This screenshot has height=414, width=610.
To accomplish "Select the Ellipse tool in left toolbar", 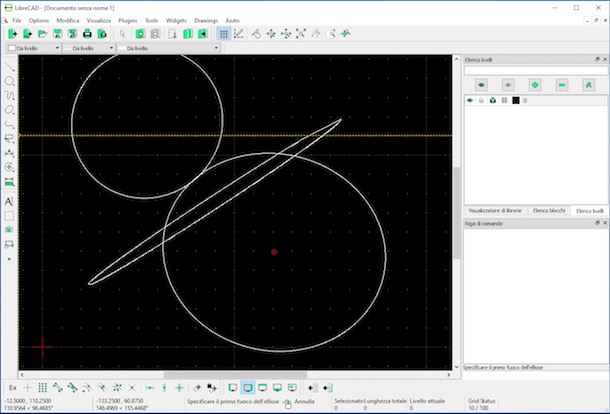I will point(9,110).
